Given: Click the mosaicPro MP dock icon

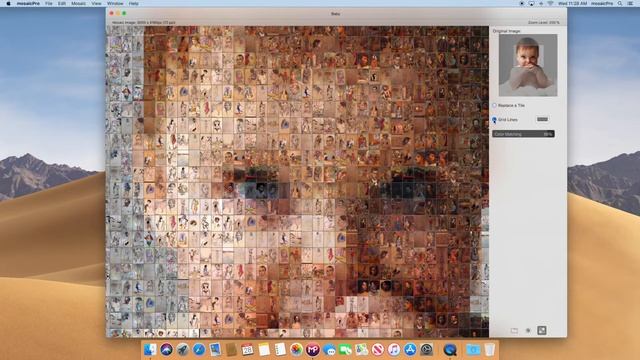Looking at the screenshot, I should point(313,350).
